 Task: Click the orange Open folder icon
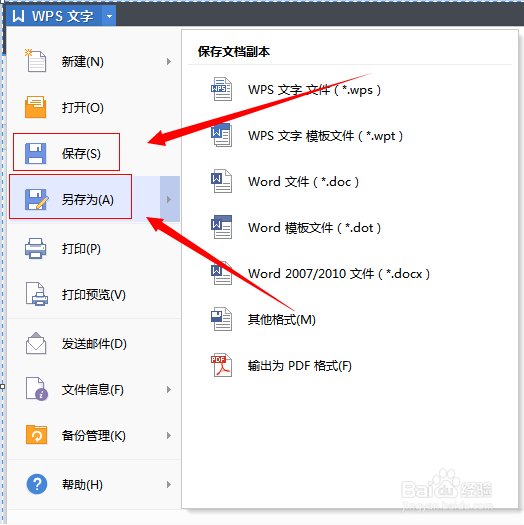tap(35, 107)
